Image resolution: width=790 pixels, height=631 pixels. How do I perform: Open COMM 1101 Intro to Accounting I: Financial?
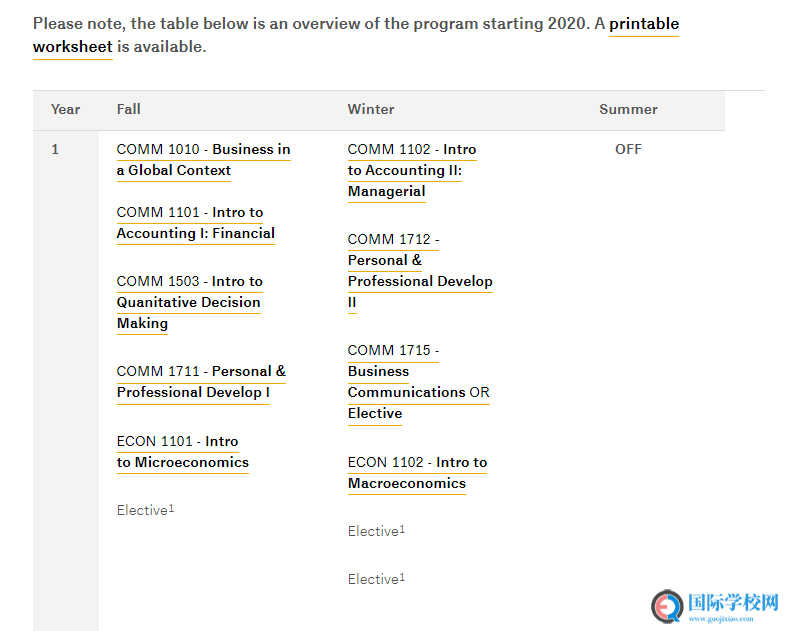(195, 223)
